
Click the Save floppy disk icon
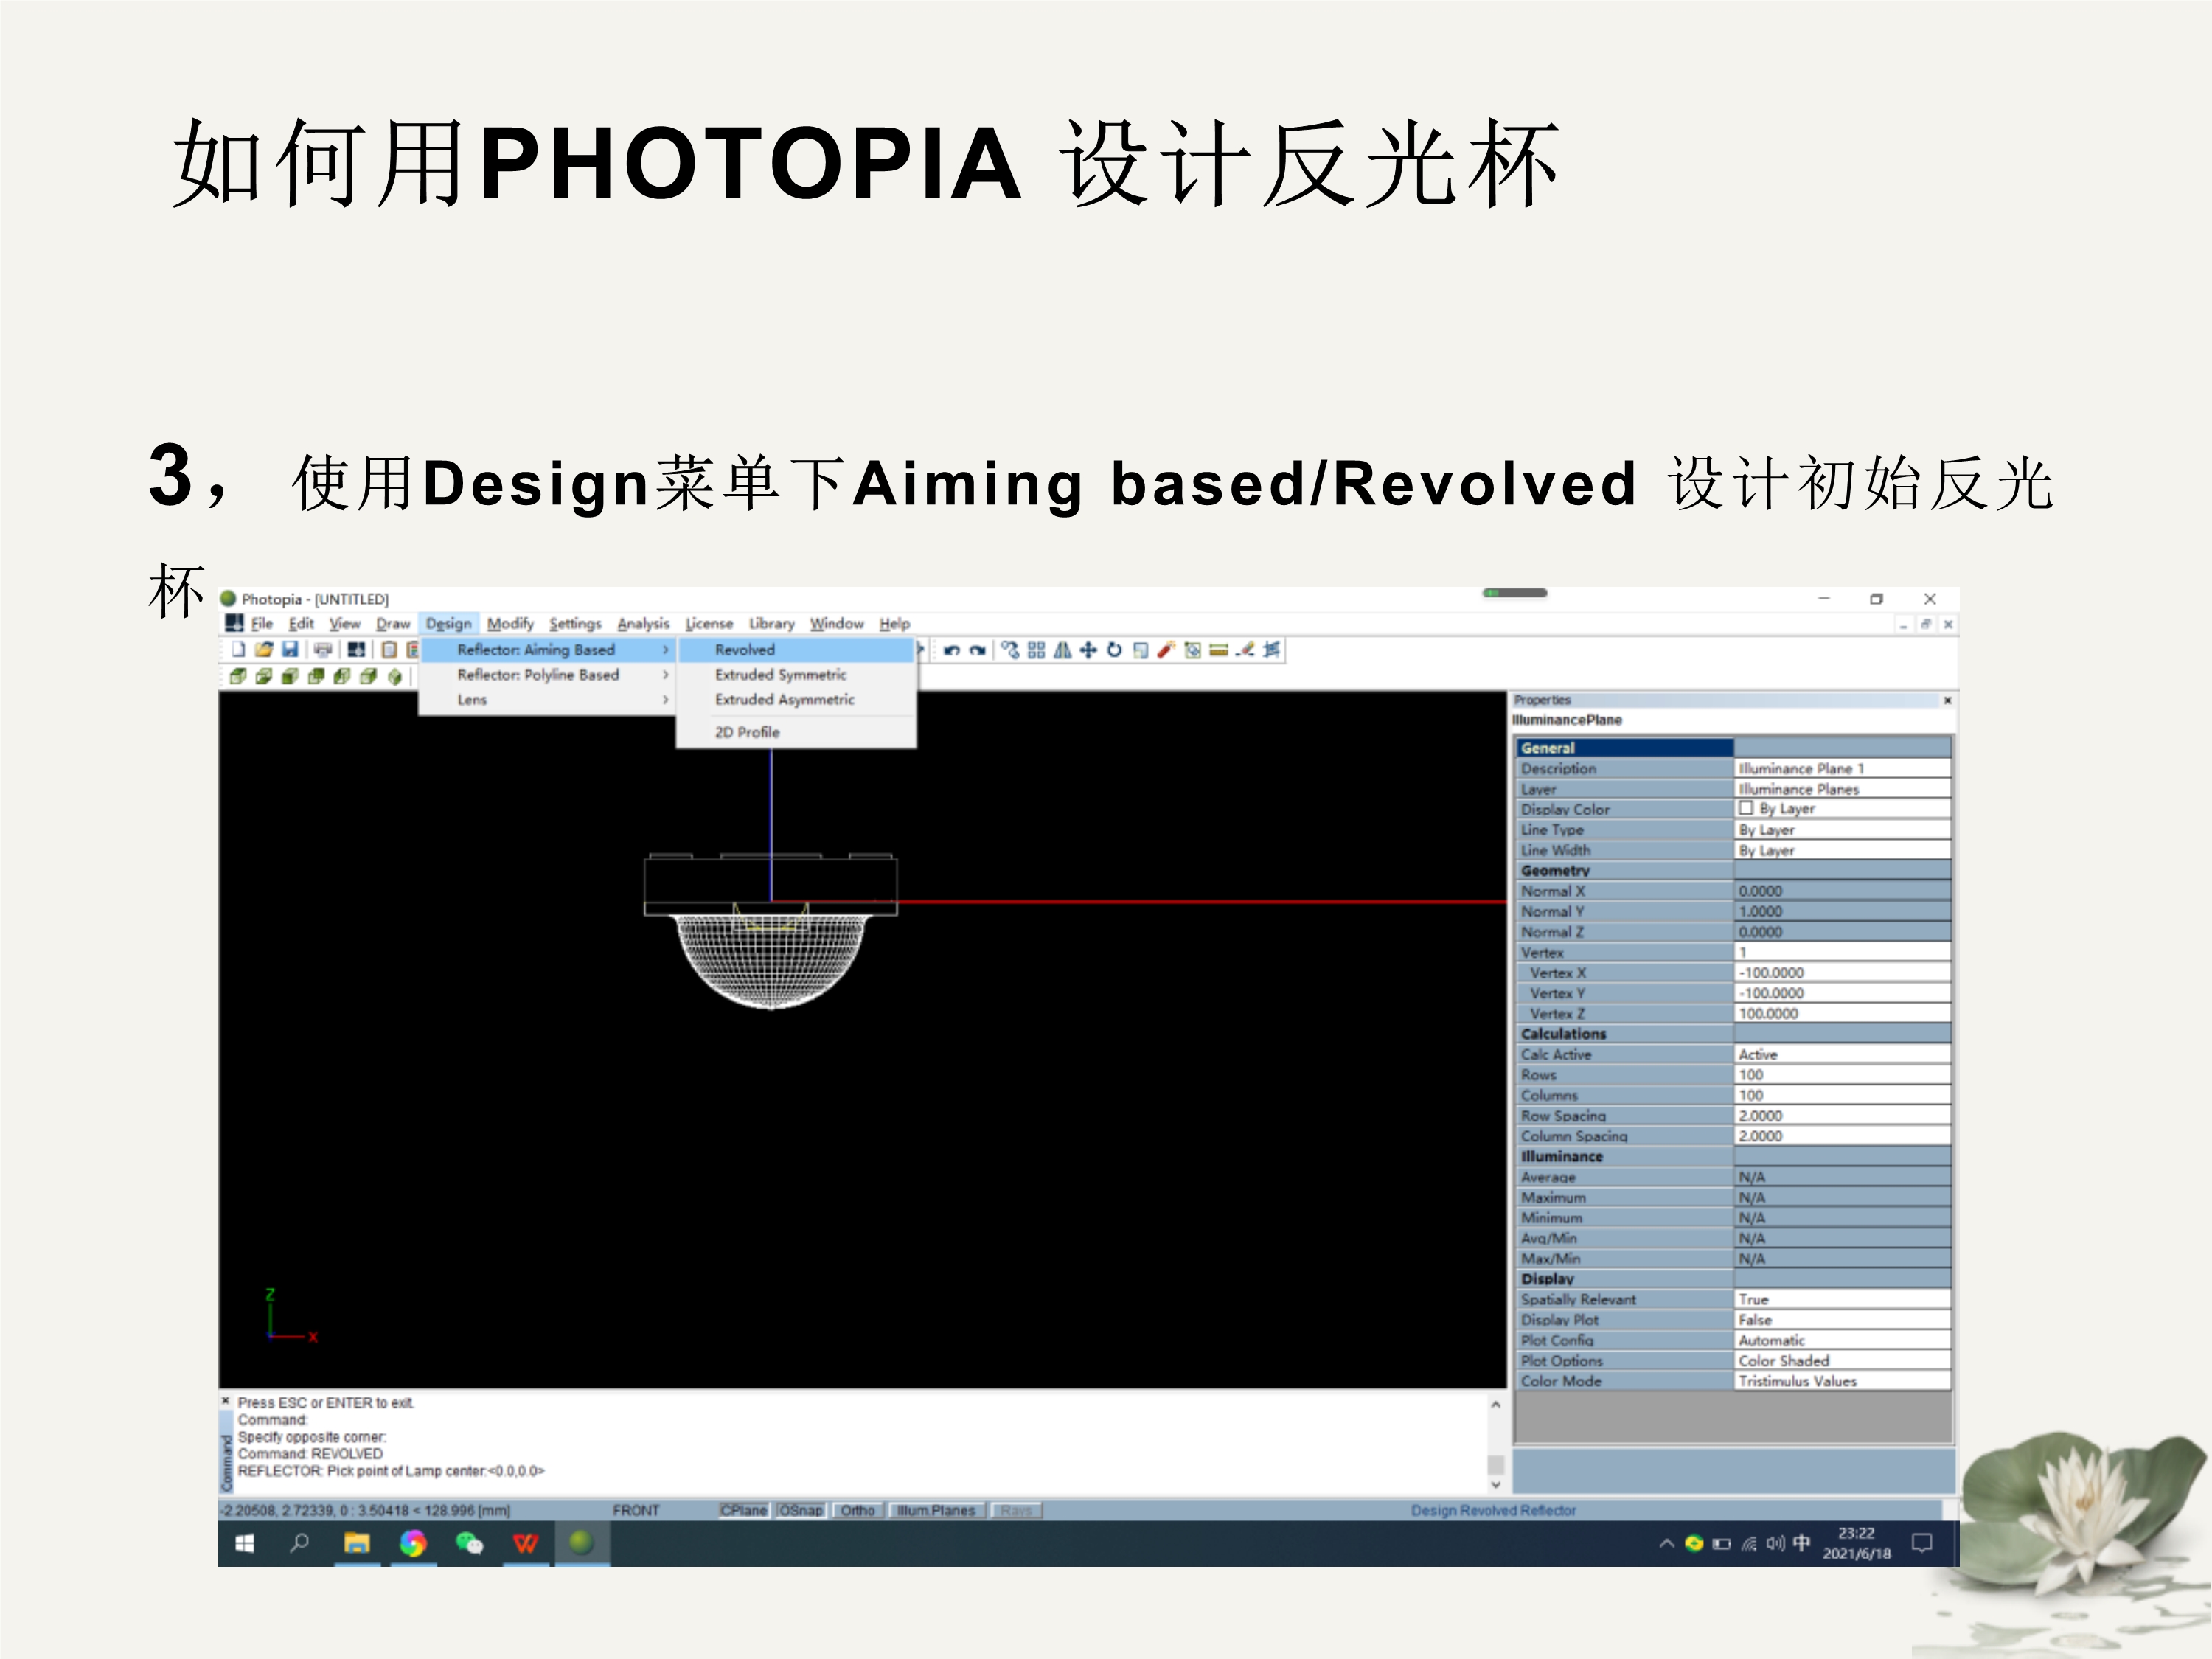290,649
